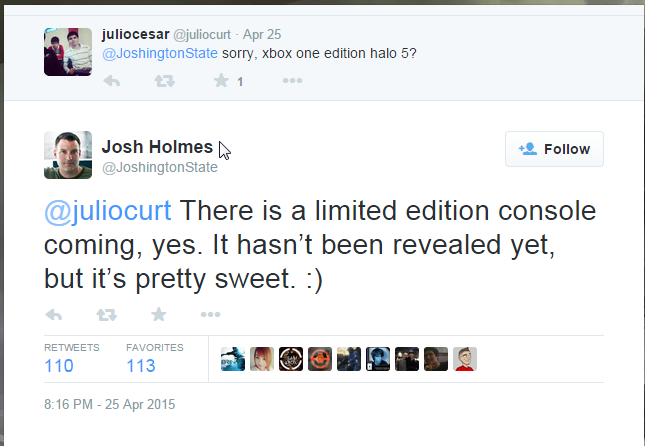Open Josh Holmes' profile avatar
This screenshot has height=446, width=645.
(x=68, y=155)
